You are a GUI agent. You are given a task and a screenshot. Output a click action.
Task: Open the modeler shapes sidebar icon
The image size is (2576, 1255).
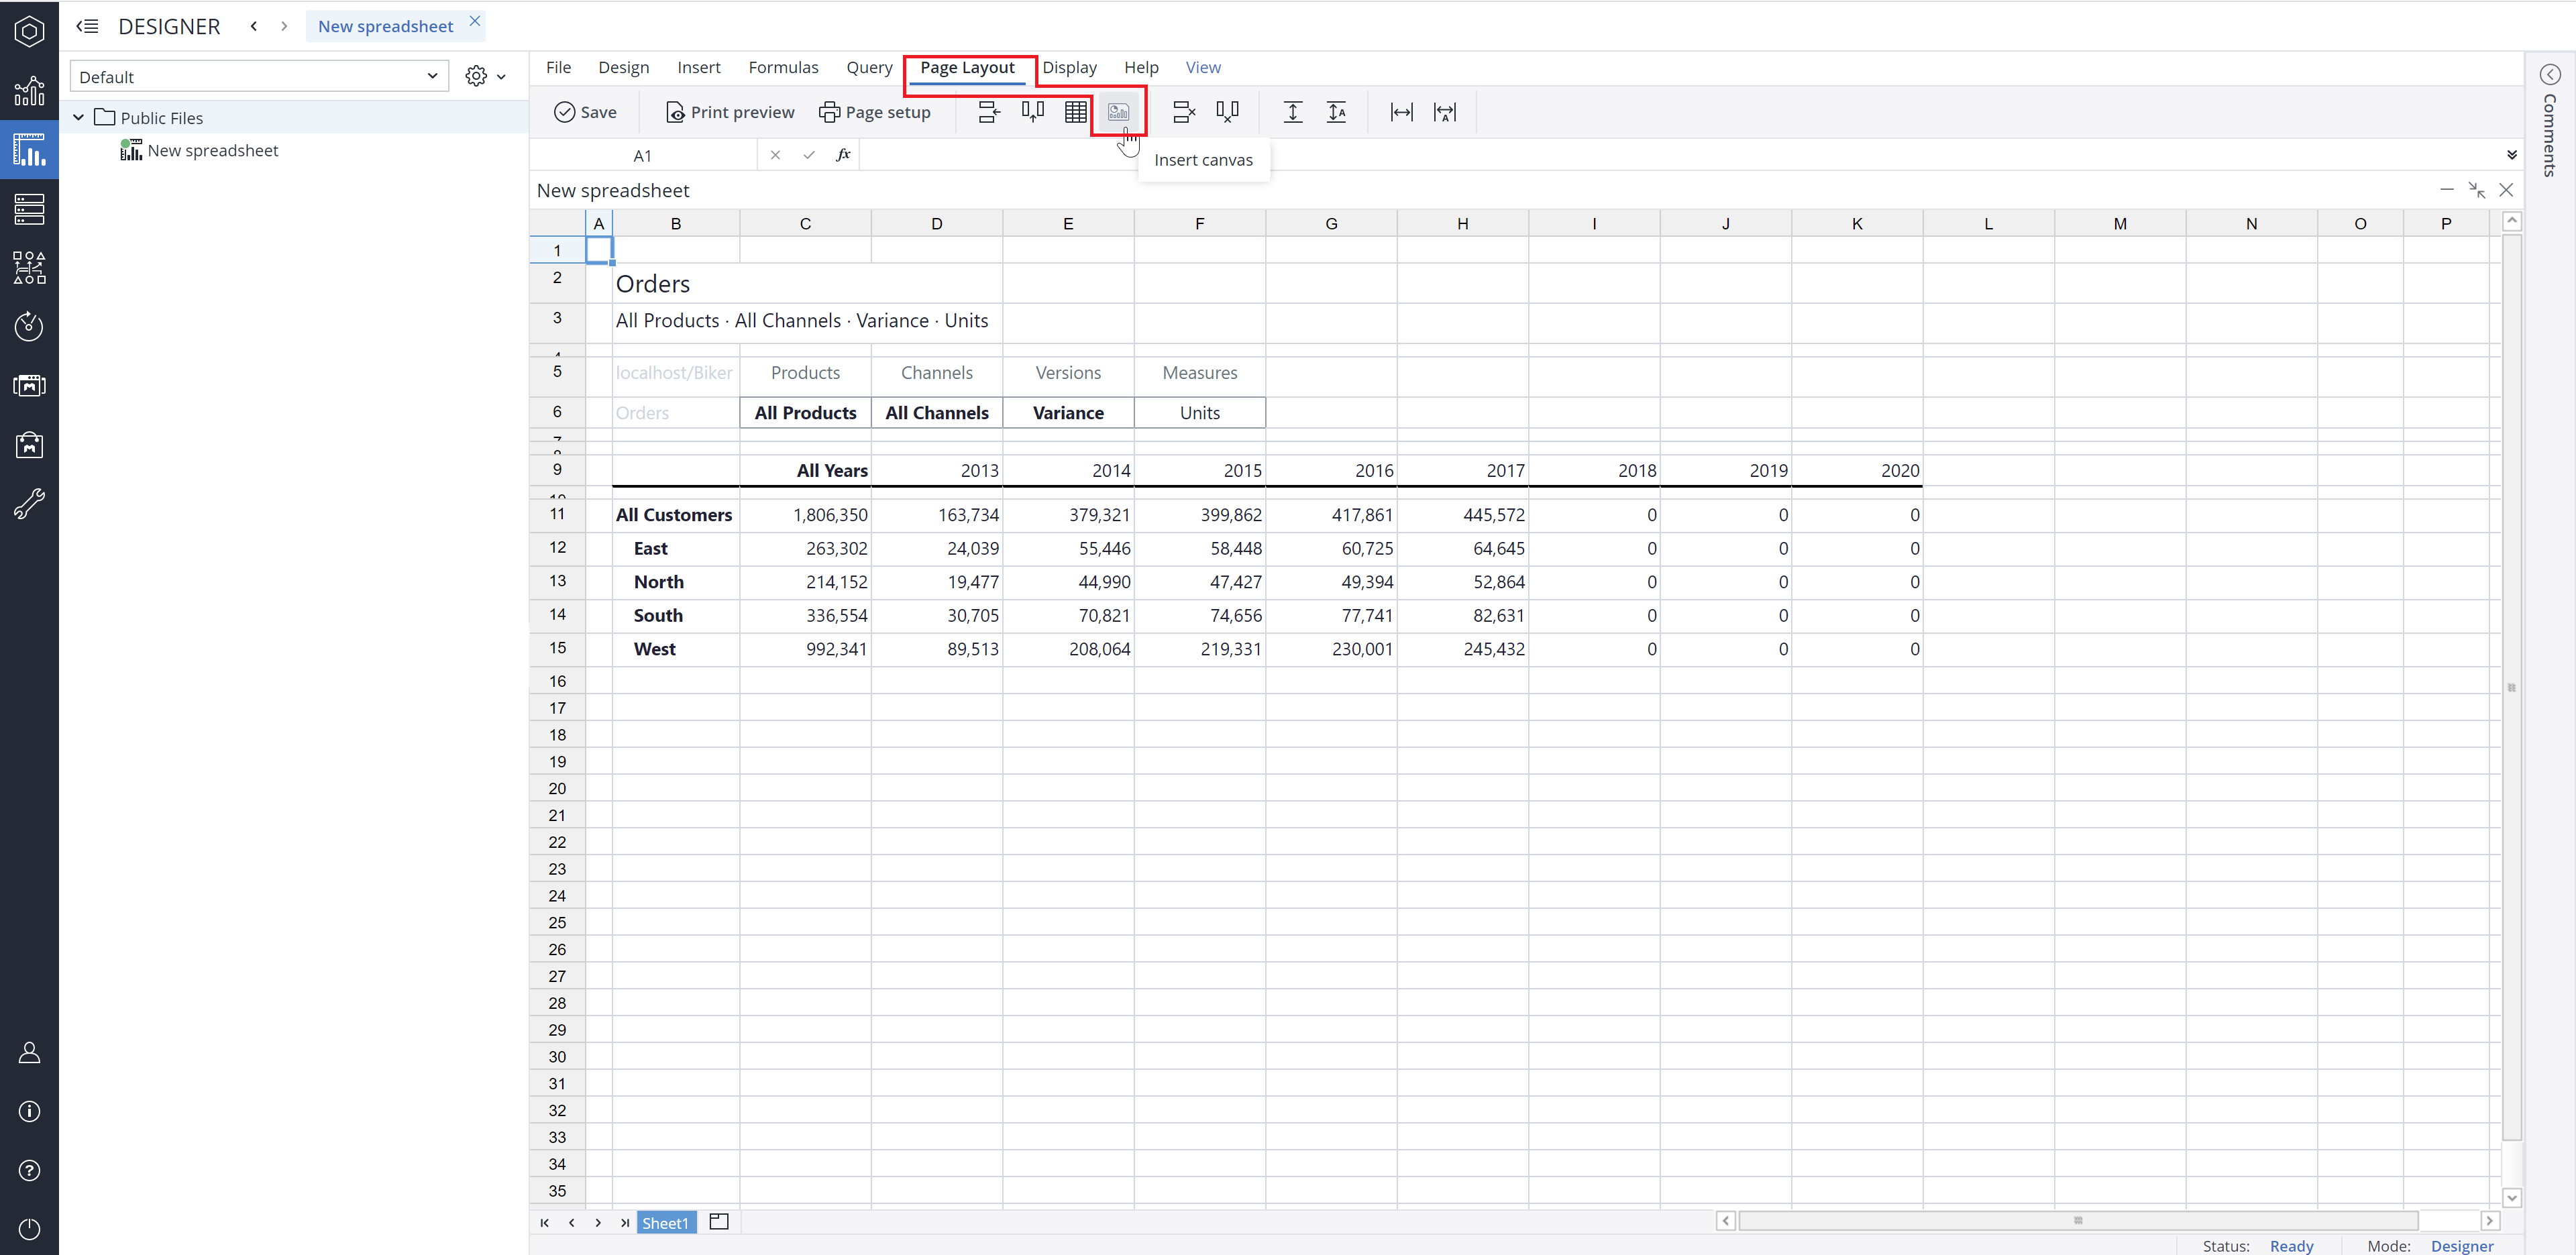click(29, 268)
